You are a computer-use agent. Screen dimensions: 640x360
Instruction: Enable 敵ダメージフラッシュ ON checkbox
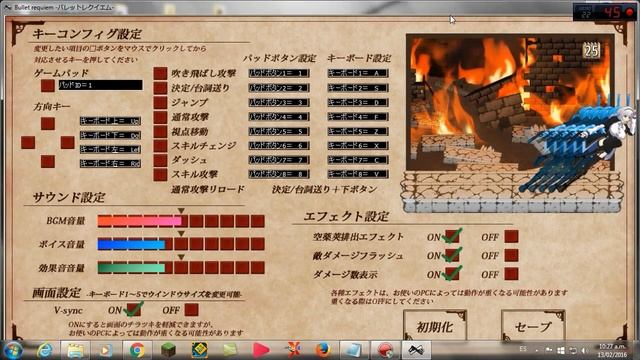[452, 255]
